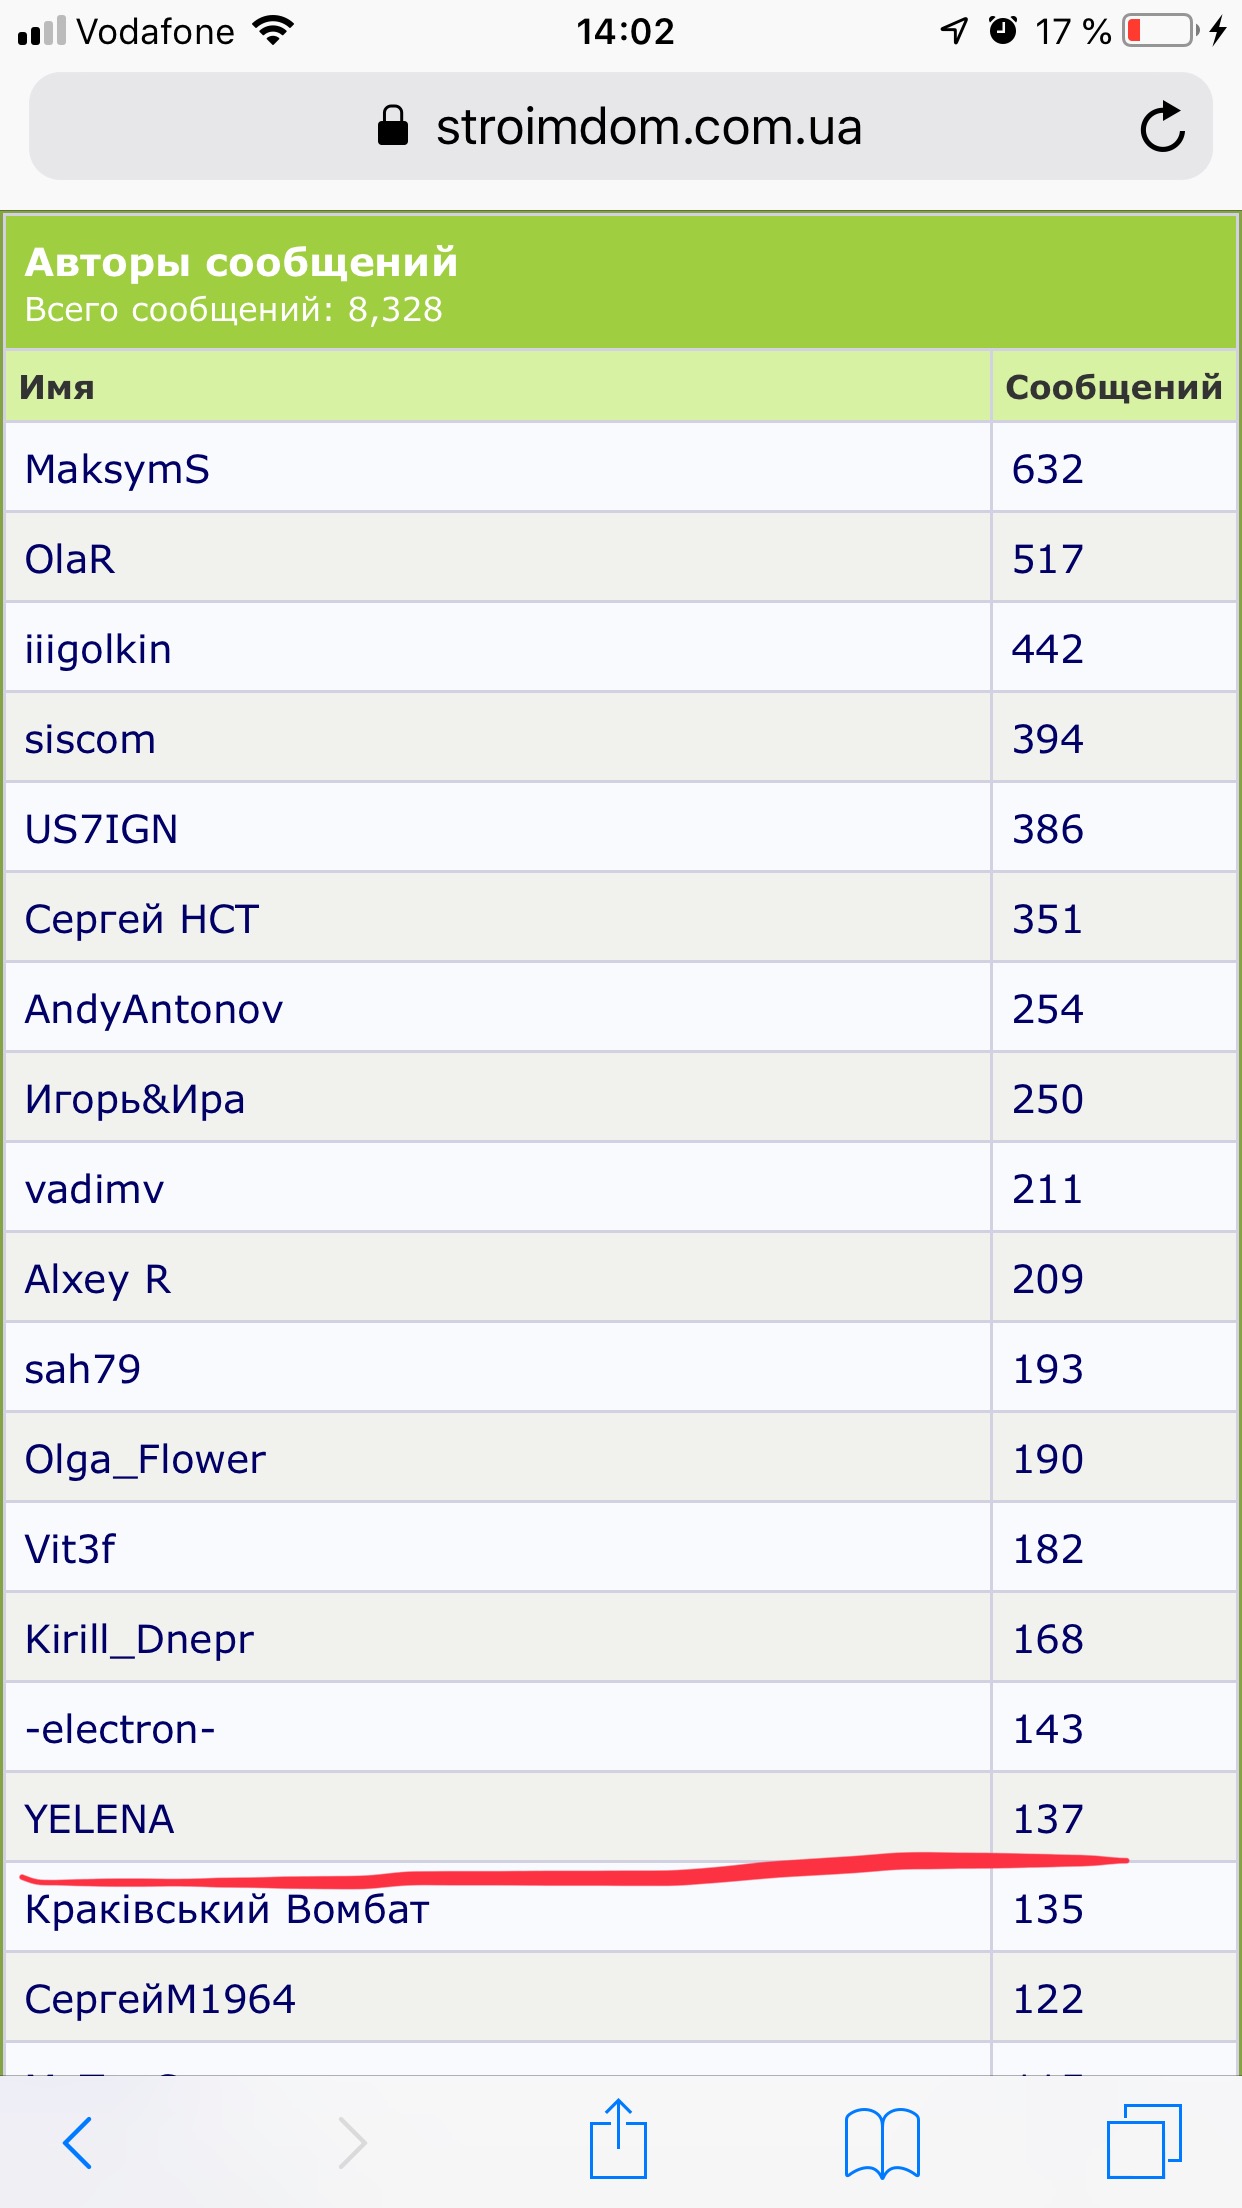Tap the padlock icon in address bar
This screenshot has height=2208, width=1242.
tap(393, 127)
